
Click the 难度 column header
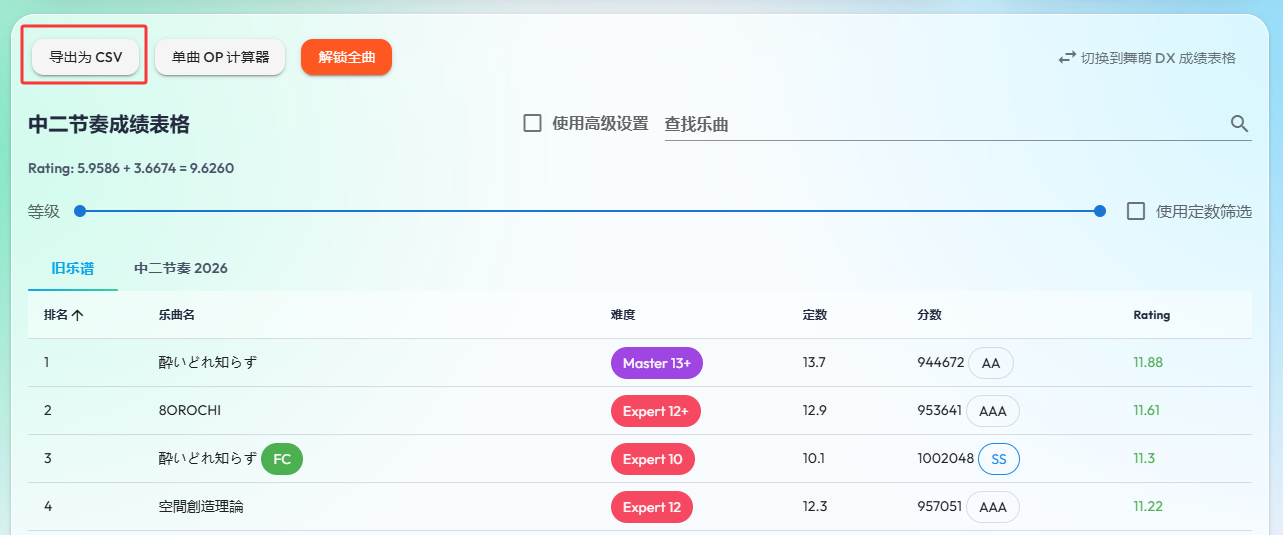[x=623, y=315]
